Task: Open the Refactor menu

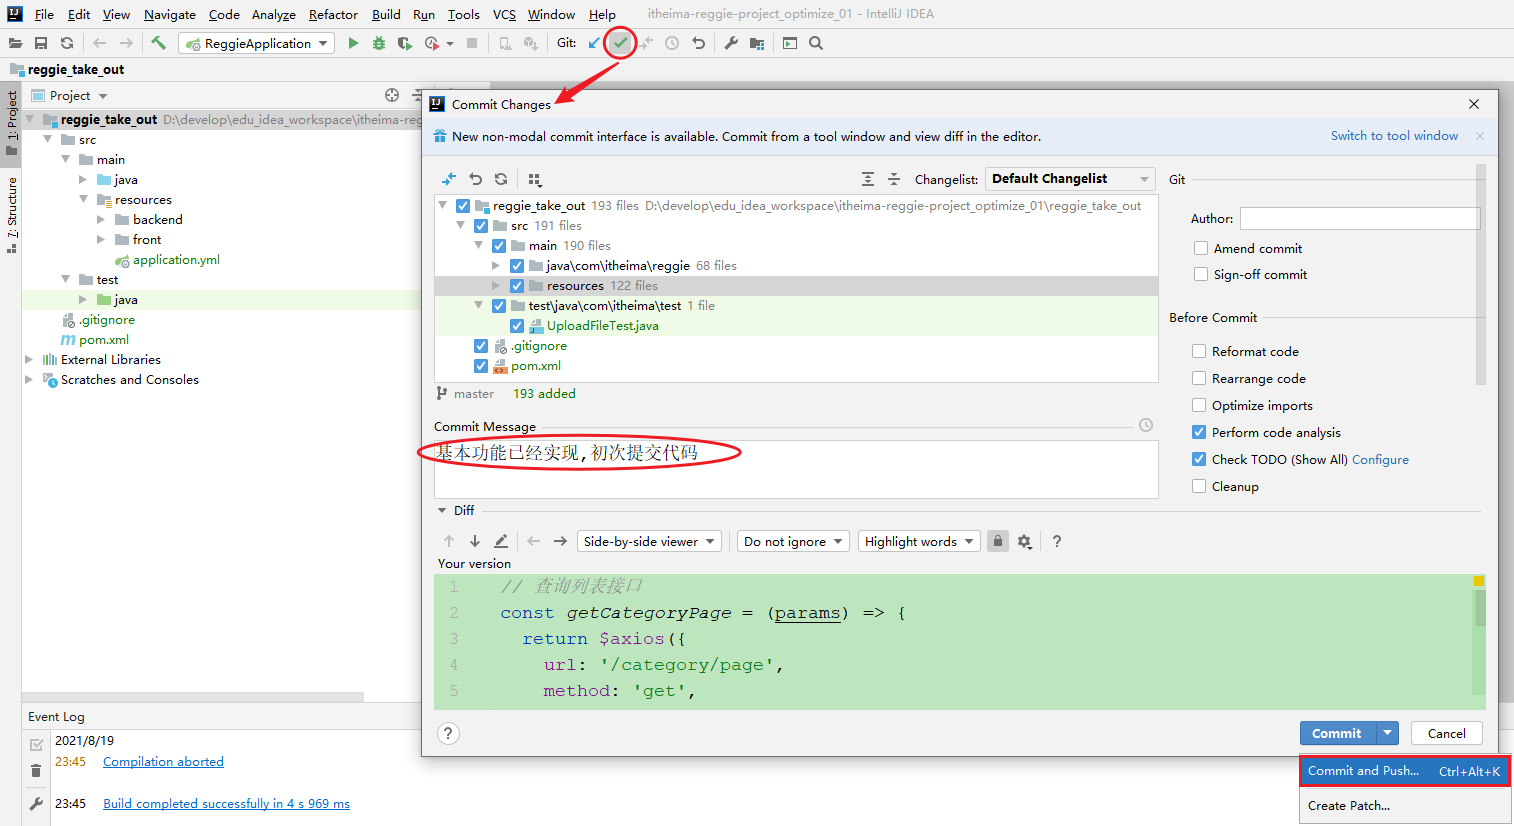Action: pyautogui.click(x=333, y=14)
